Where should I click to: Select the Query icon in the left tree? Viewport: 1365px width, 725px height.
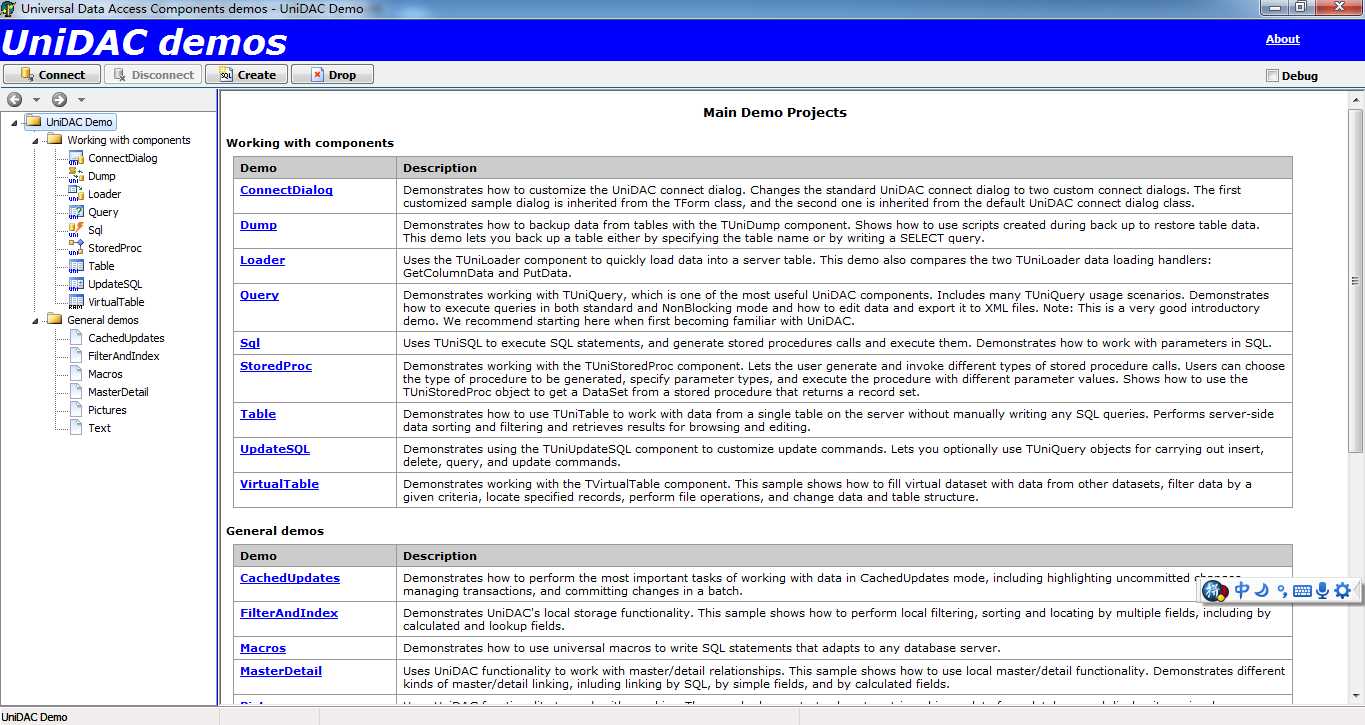pyautogui.click(x=76, y=212)
